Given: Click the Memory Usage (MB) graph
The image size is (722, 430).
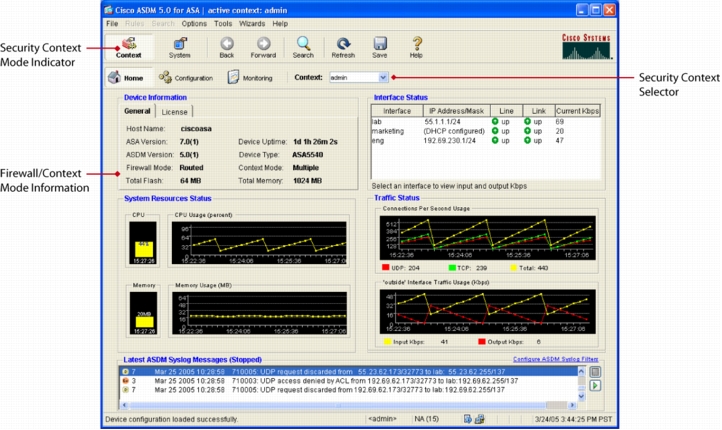Looking at the screenshot, I should tap(260, 314).
